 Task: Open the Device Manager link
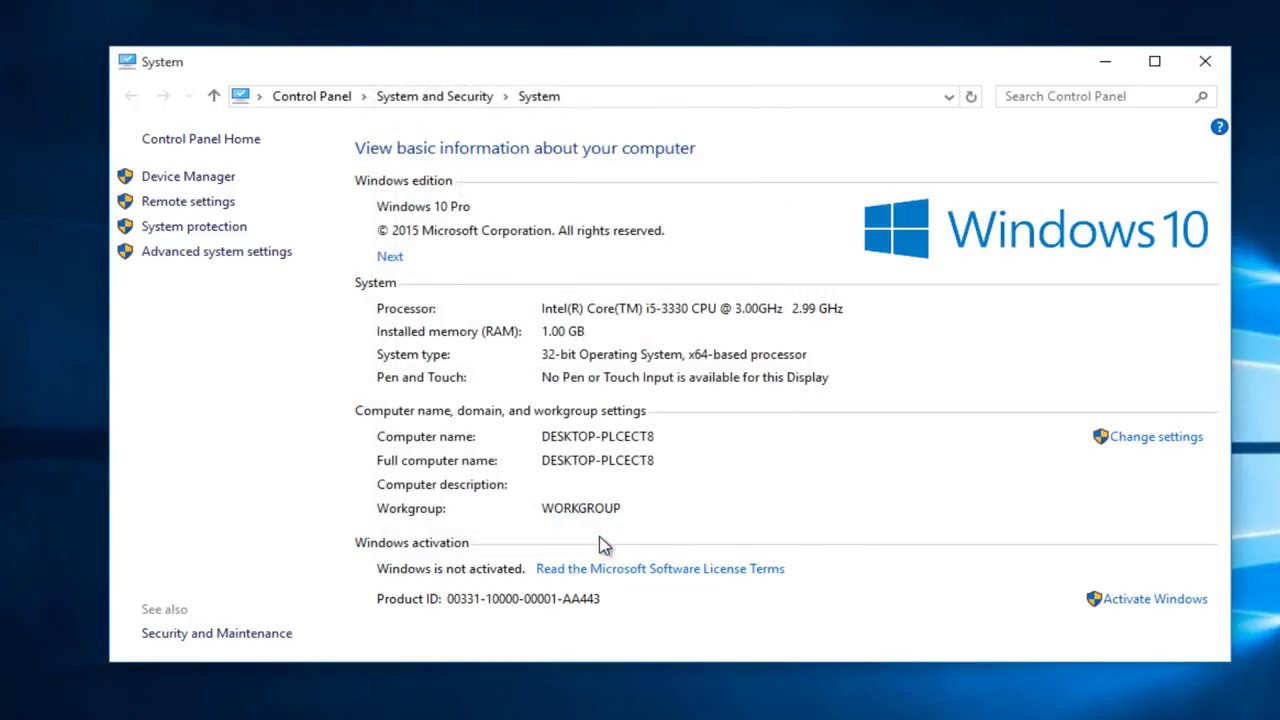pyautogui.click(x=188, y=176)
